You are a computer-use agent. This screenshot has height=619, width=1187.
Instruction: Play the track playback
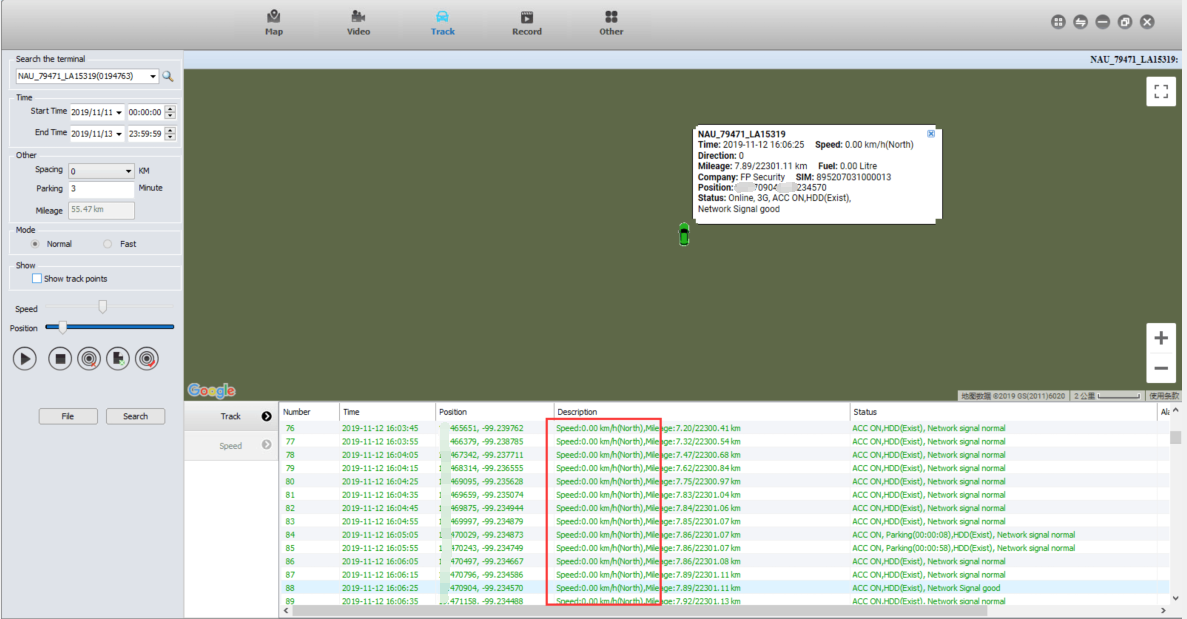click(24, 359)
